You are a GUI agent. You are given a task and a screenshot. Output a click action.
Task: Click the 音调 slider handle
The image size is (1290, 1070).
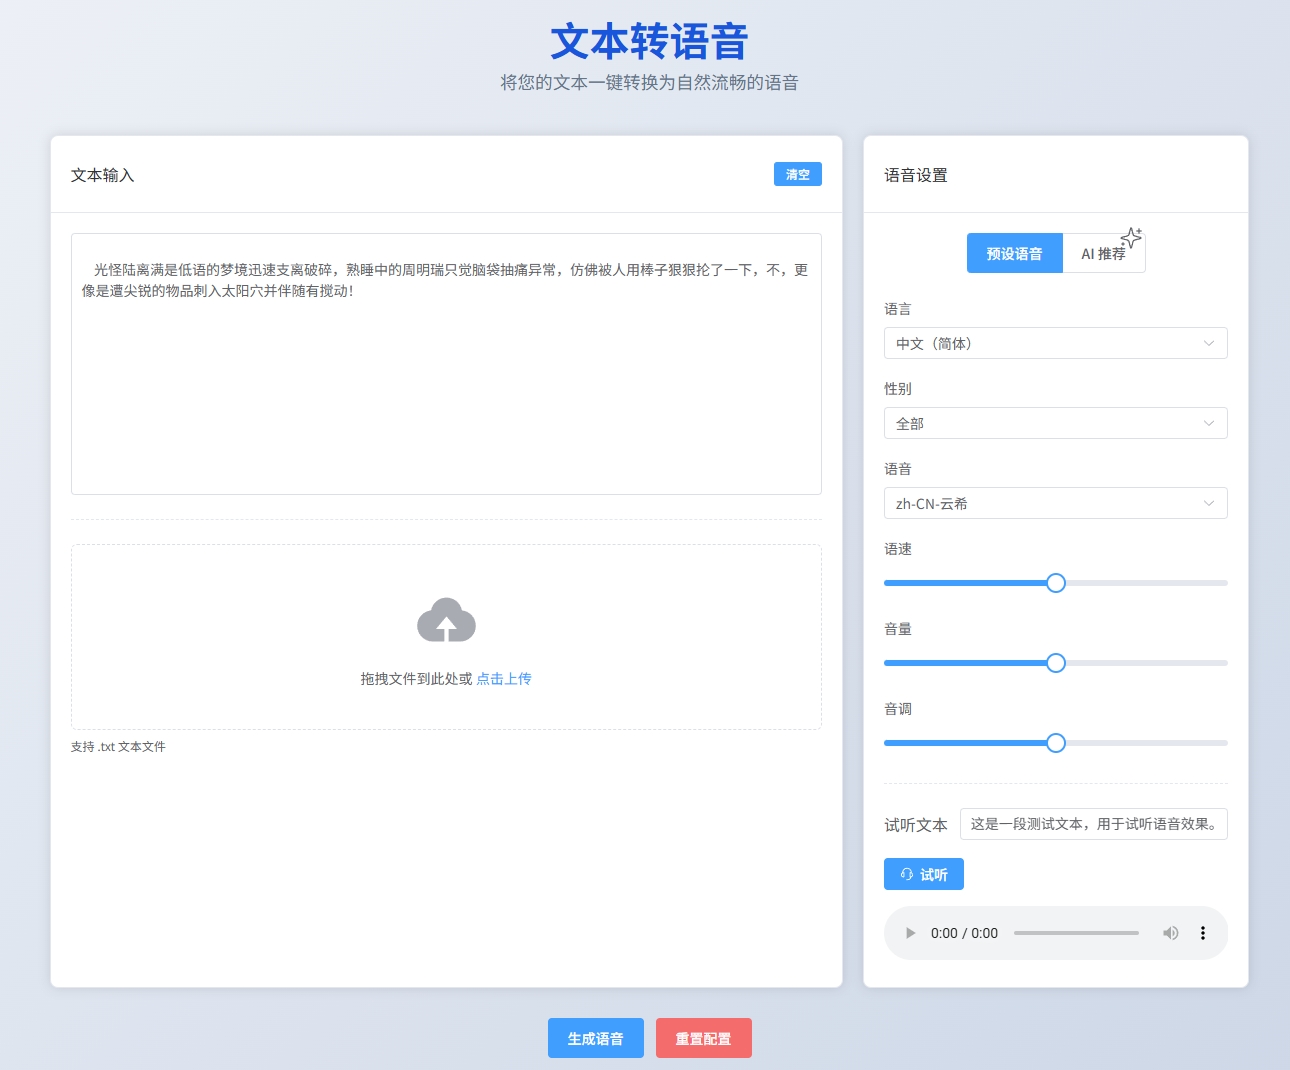(x=1056, y=743)
